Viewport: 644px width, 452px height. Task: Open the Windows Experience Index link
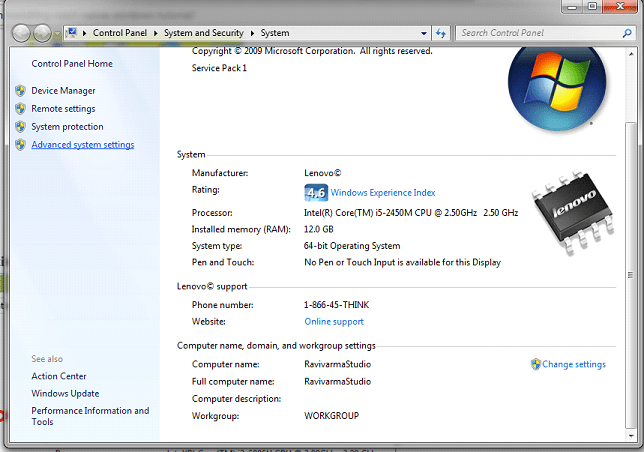tap(383, 193)
